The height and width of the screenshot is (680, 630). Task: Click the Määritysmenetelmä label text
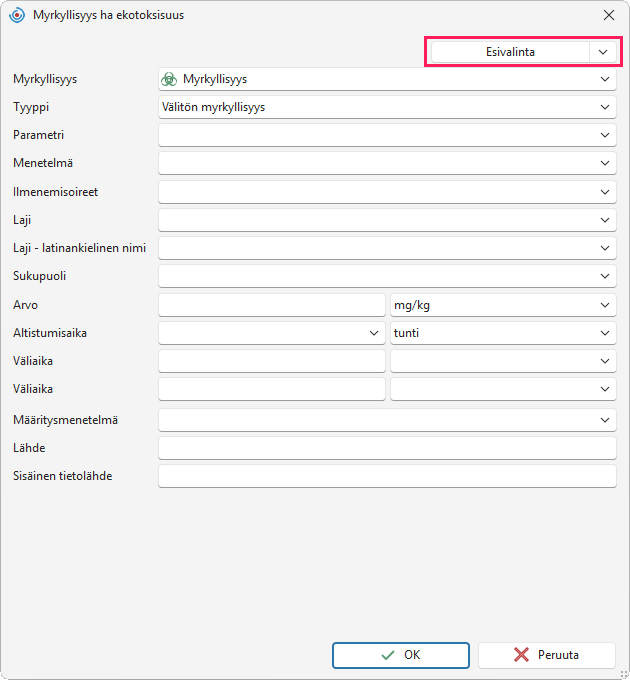click(x=65, y=420)
